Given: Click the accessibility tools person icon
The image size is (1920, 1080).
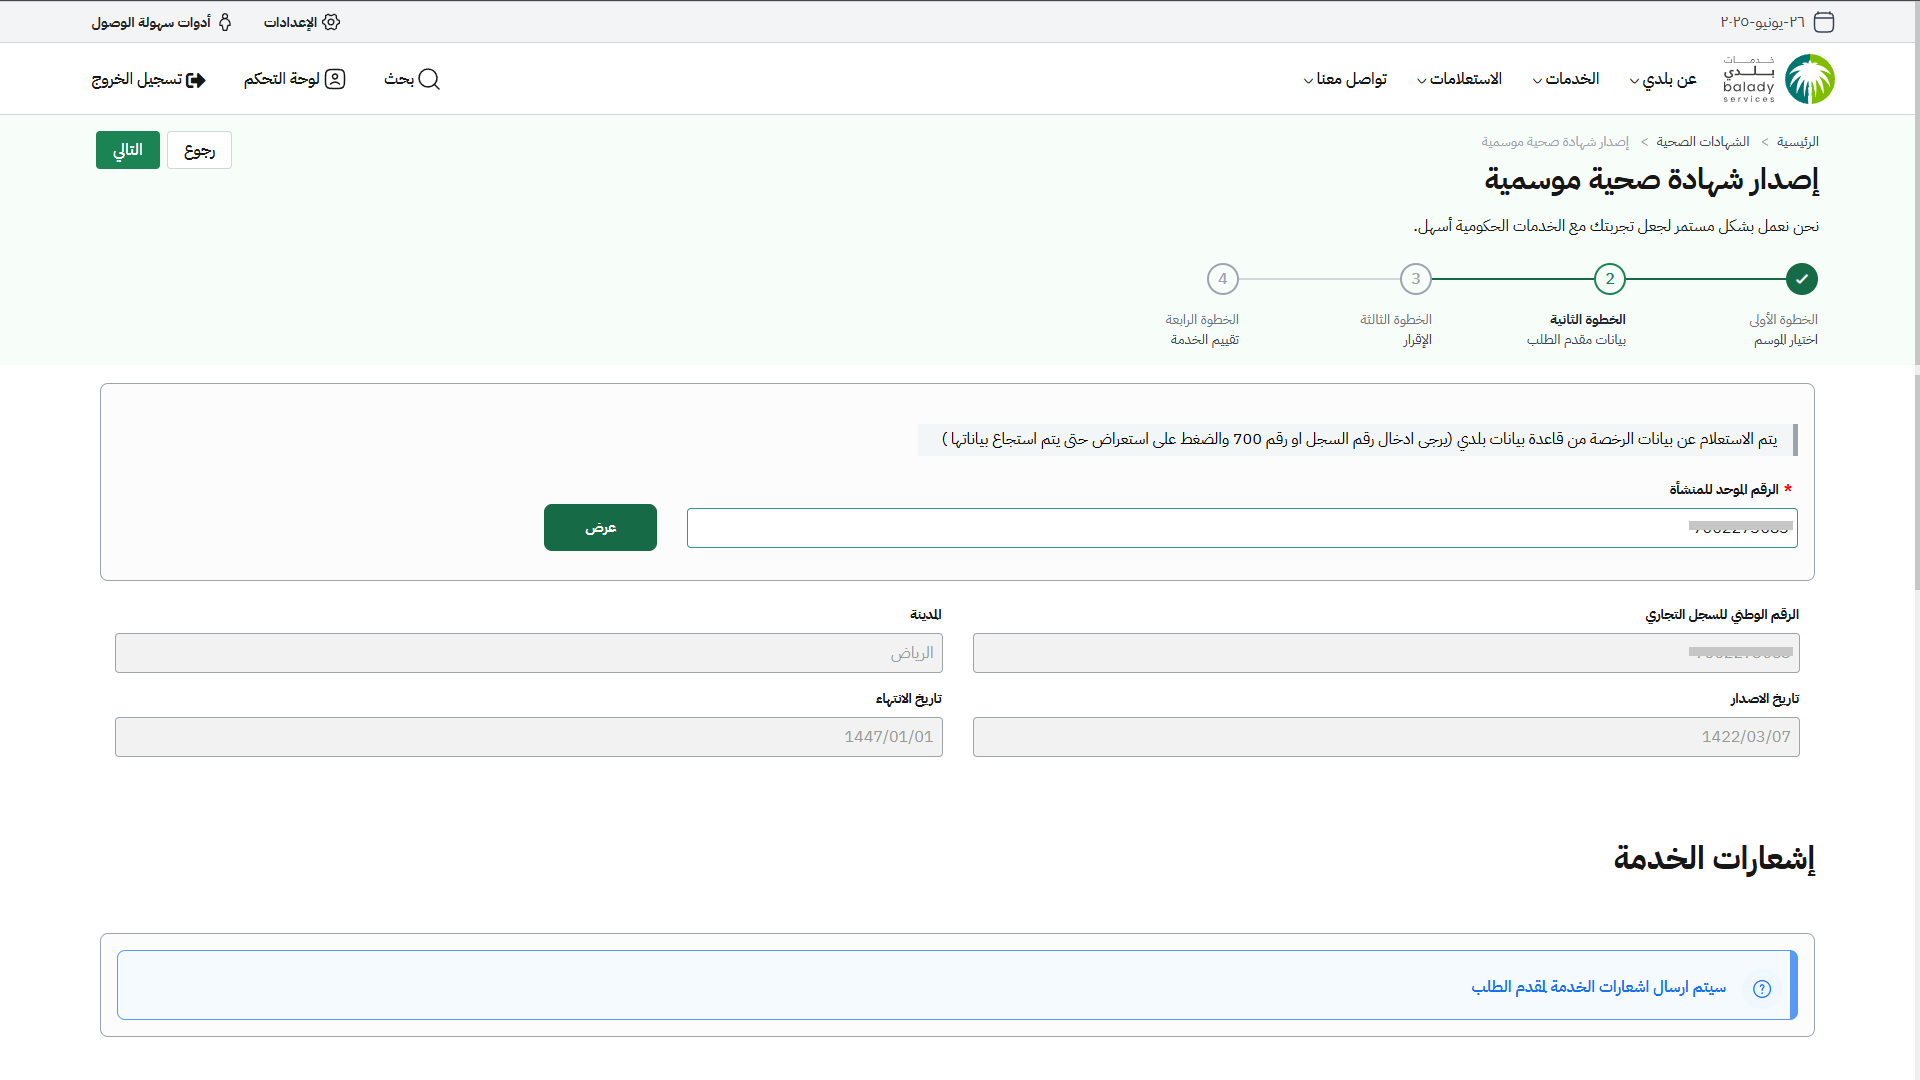Looking at the screenshot, I should pyautogui.click(x=225, y=22).
